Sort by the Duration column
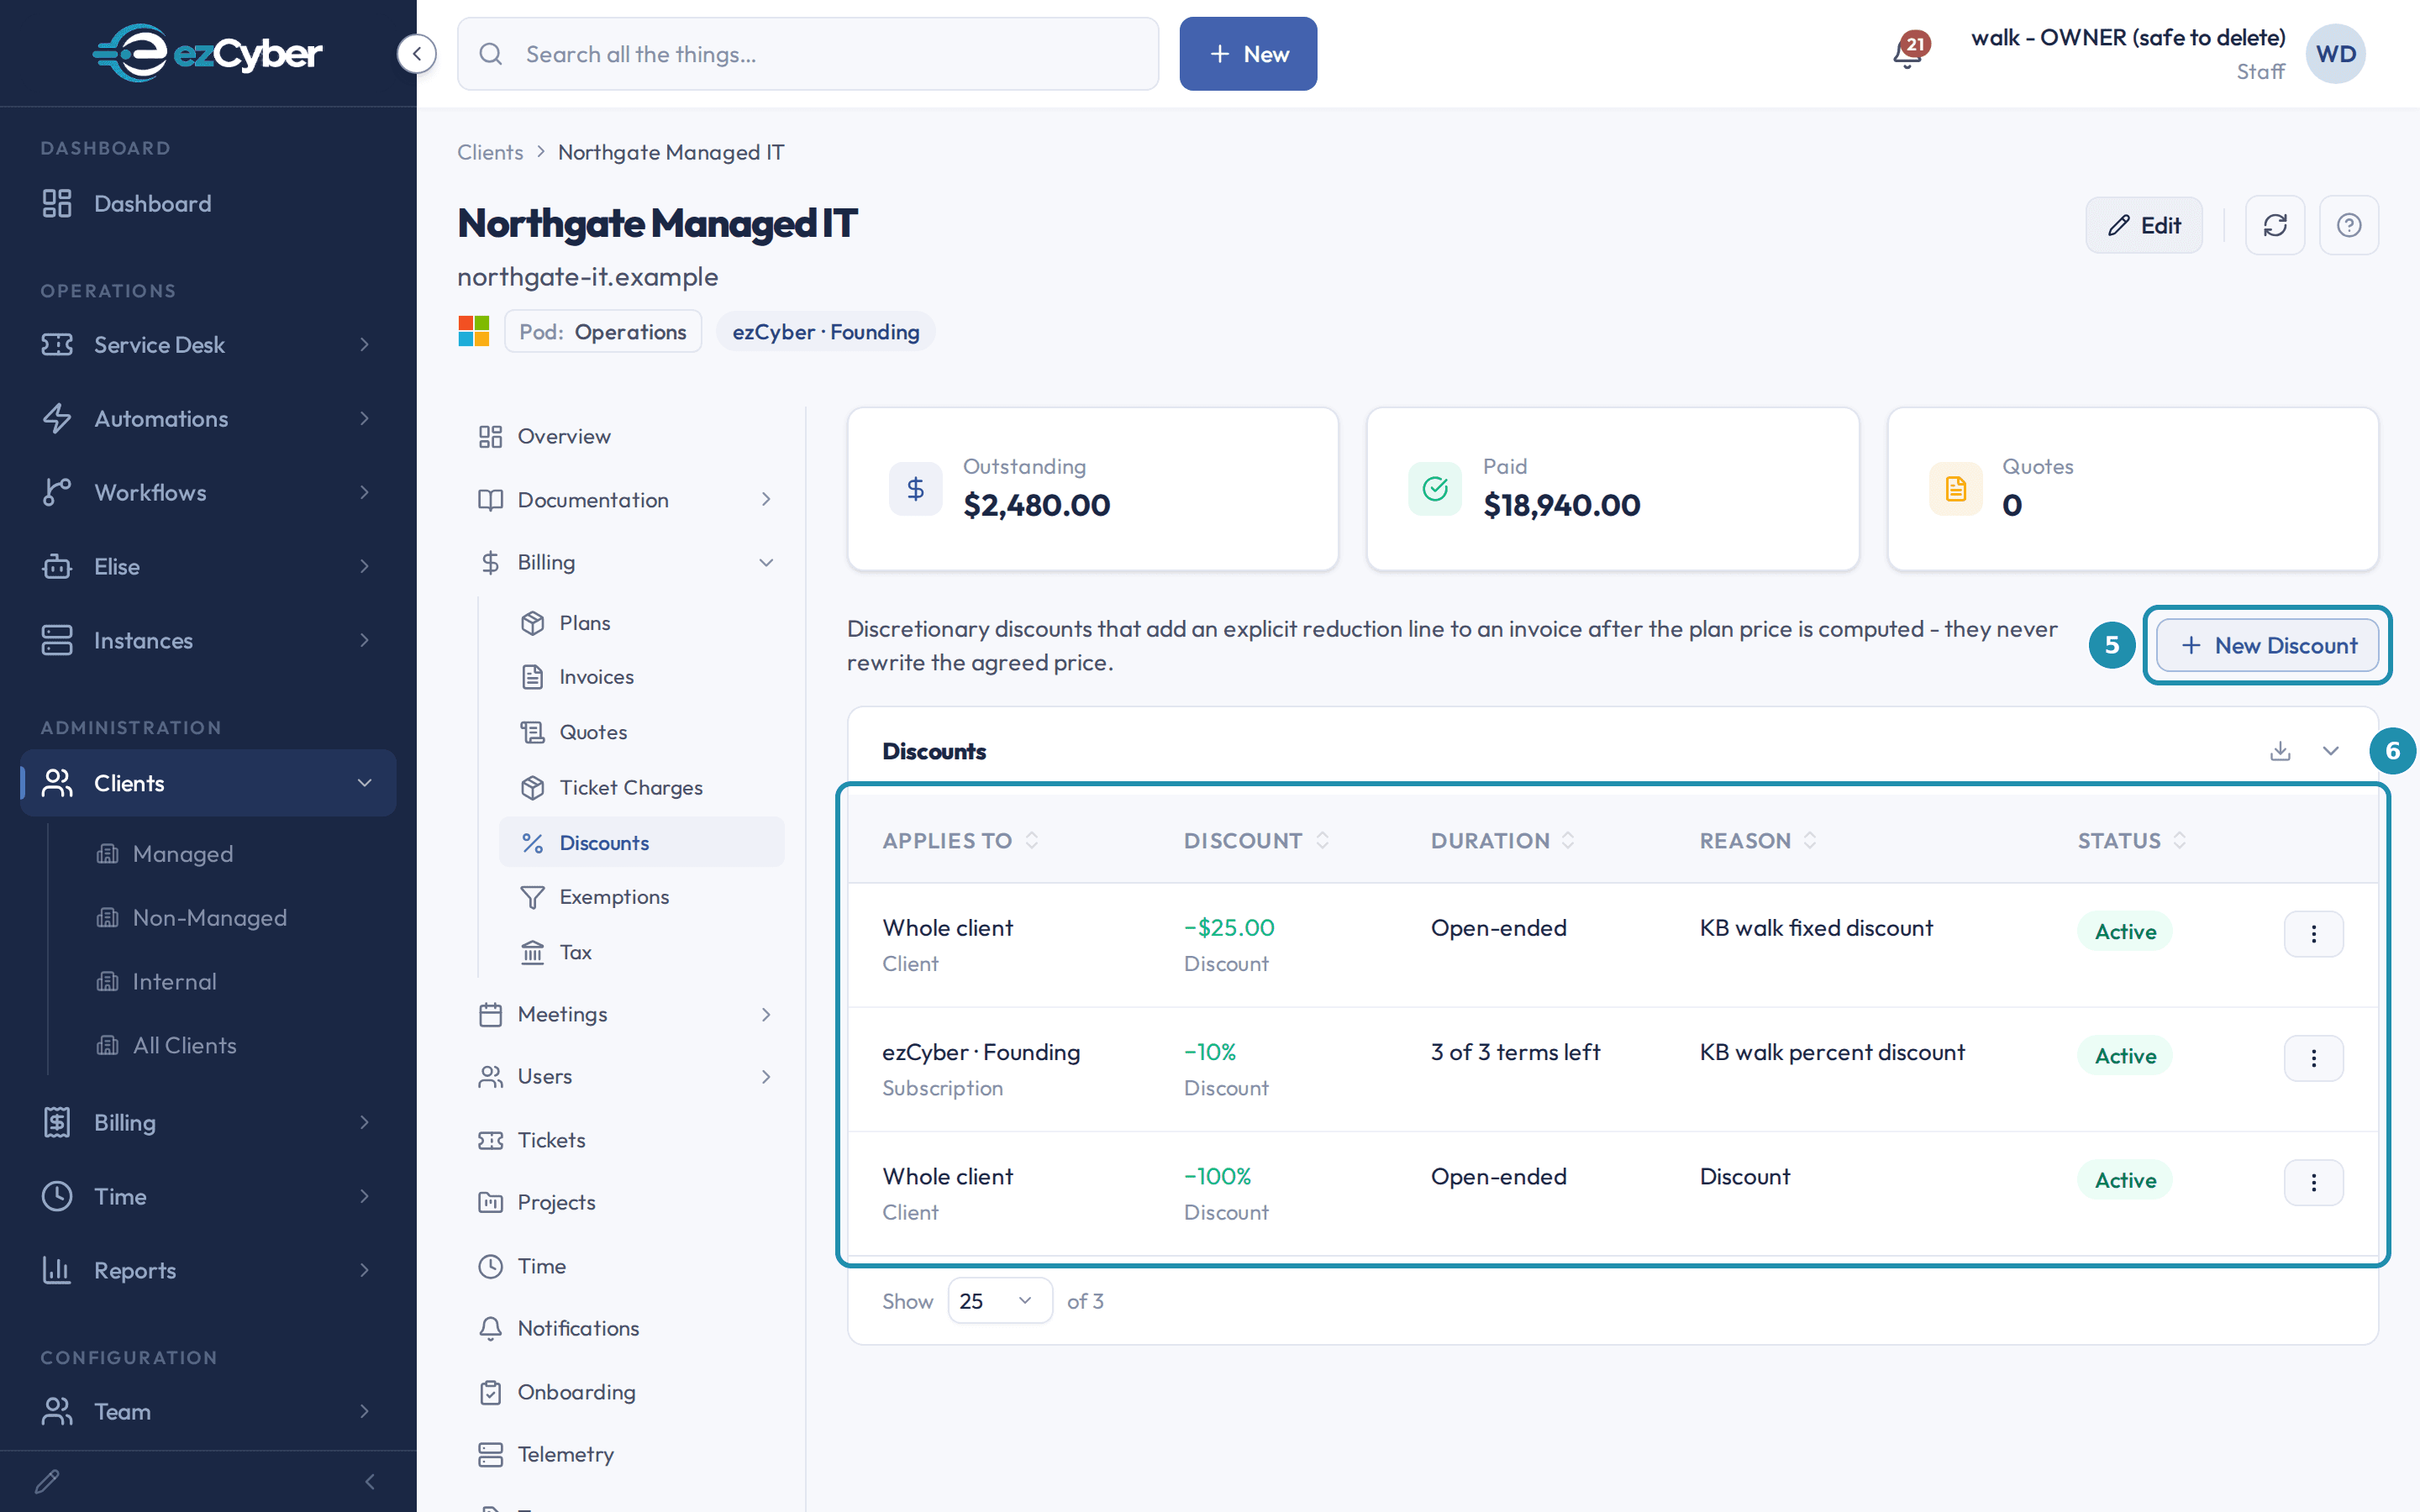The width and height of the screenshot is (2420, 1512). (x=1503, y=841)
